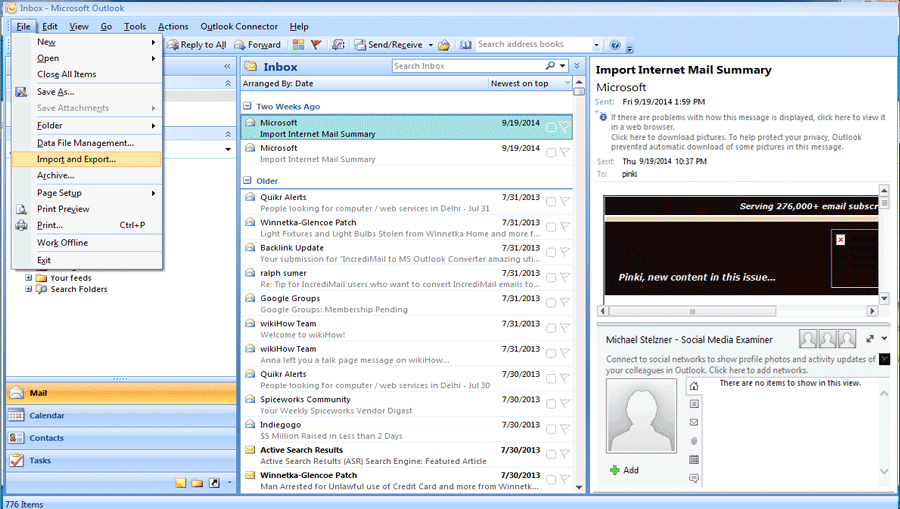Open the Send/Receive dropdown arrow
Viewport: 900px width, 509px height.
pyautogui.click(x=431, y=45)
